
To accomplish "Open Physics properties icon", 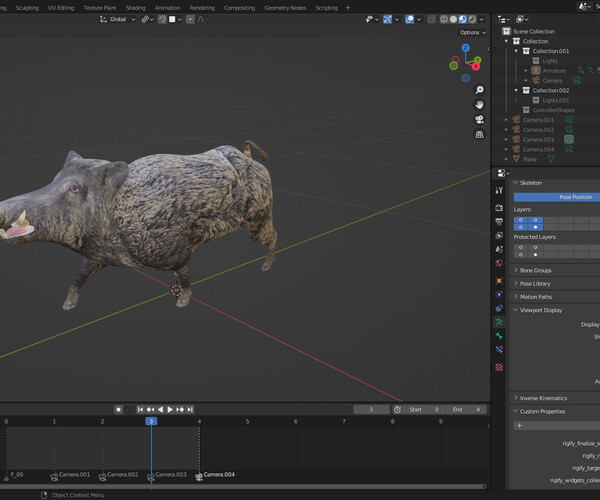I will click(x=499, y=294).
